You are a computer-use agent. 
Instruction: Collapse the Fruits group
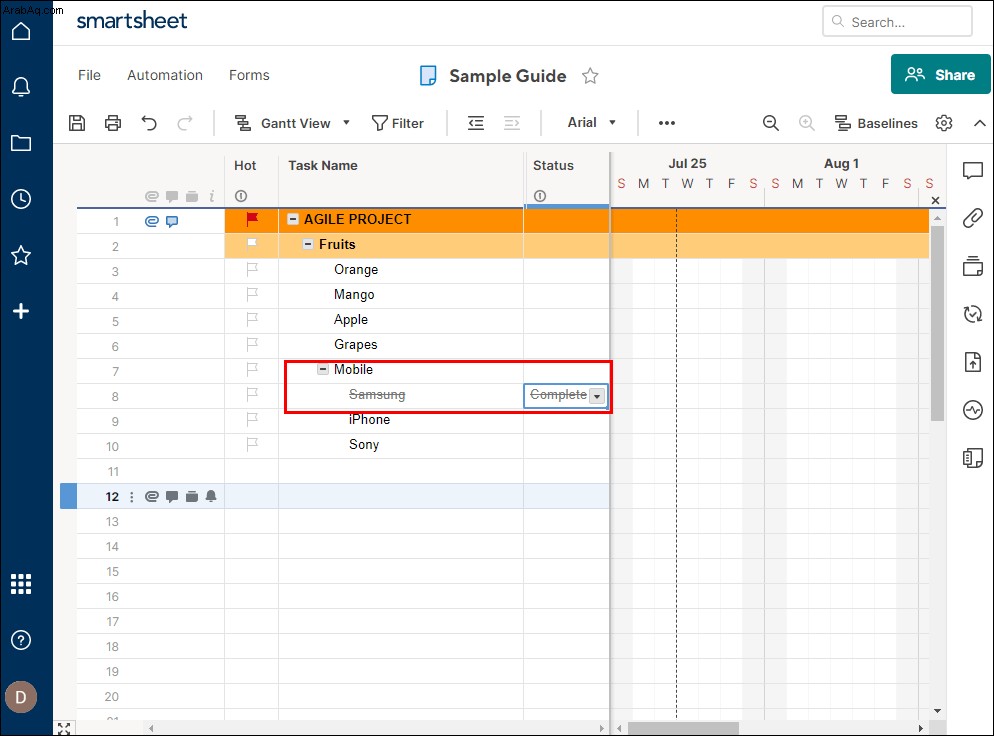(308, 244)
